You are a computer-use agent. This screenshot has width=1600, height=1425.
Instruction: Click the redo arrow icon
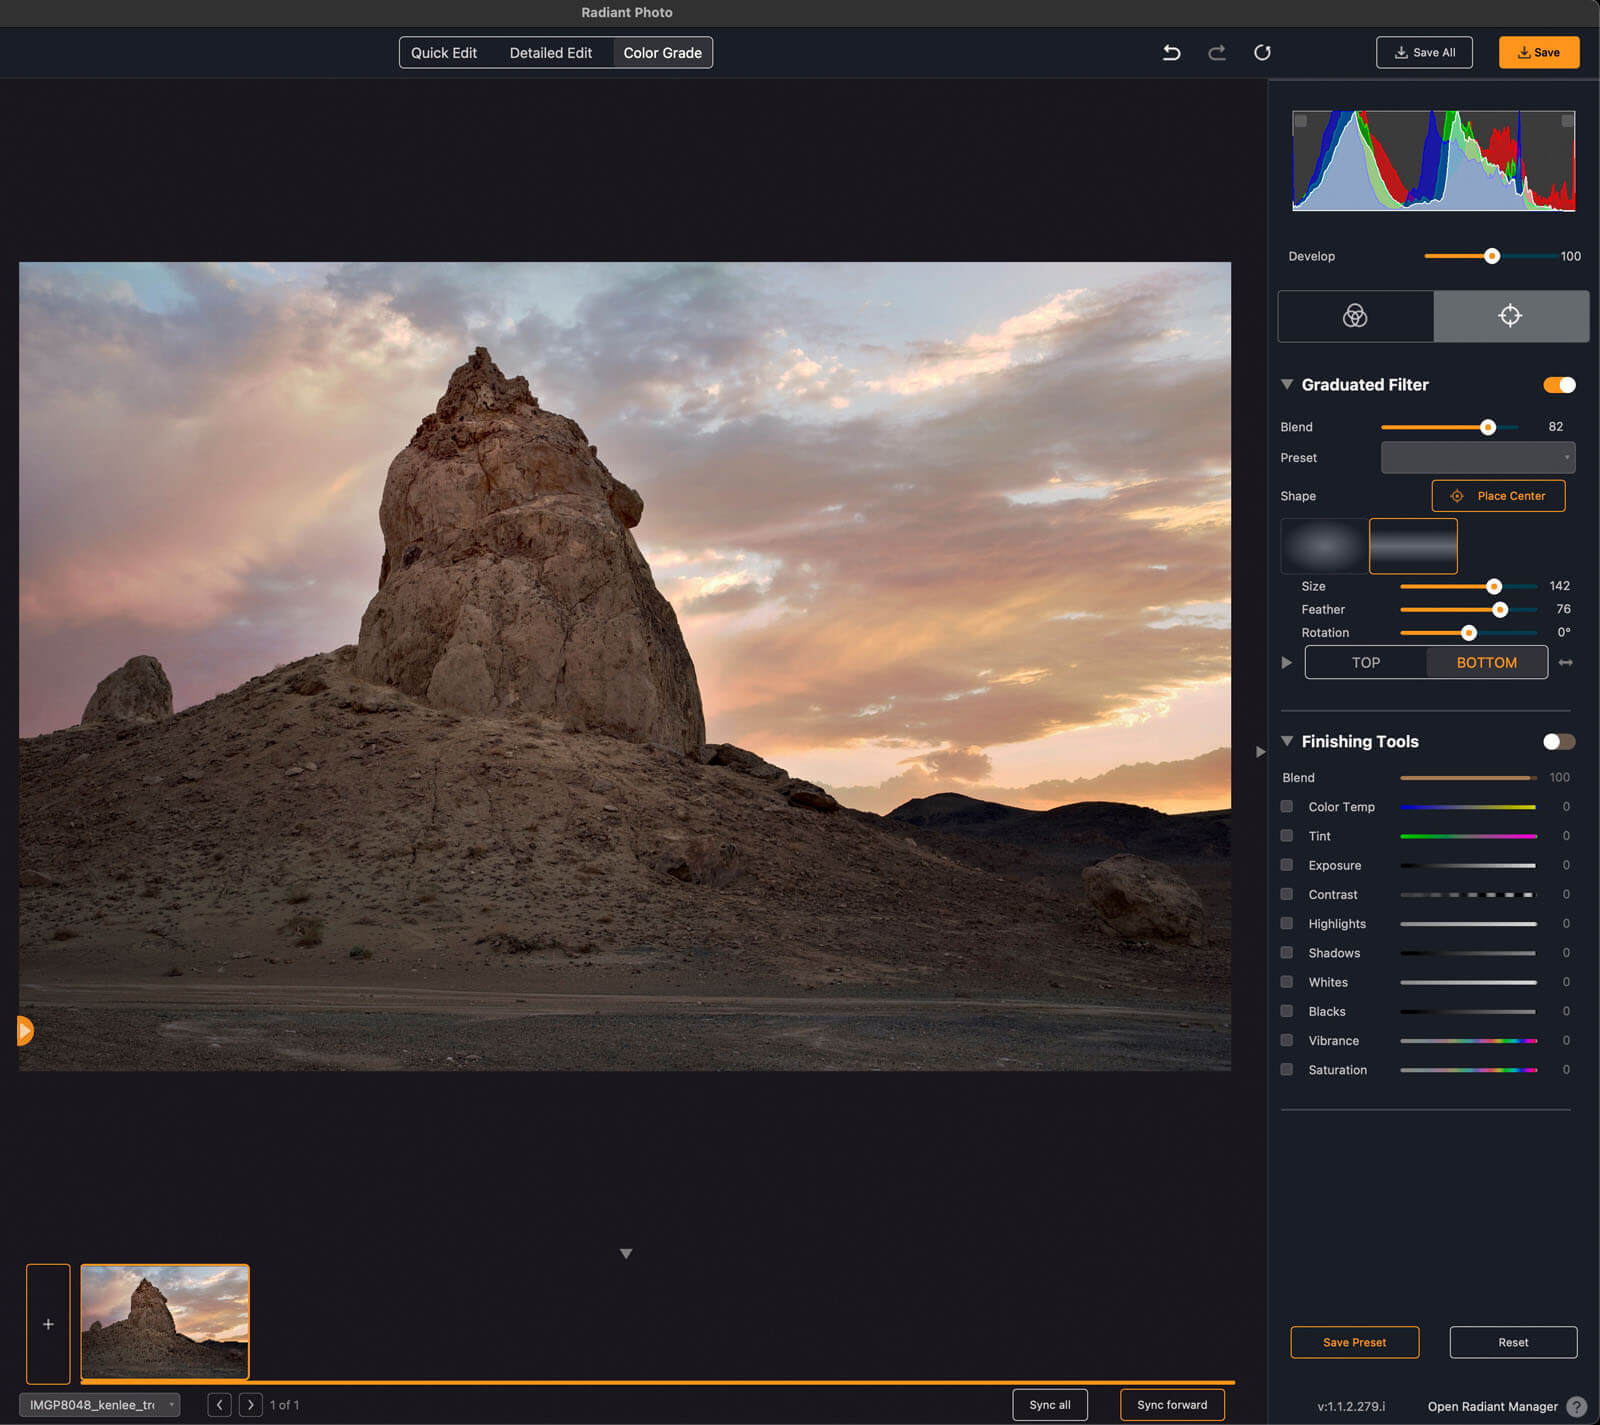tap(1217, 53)
